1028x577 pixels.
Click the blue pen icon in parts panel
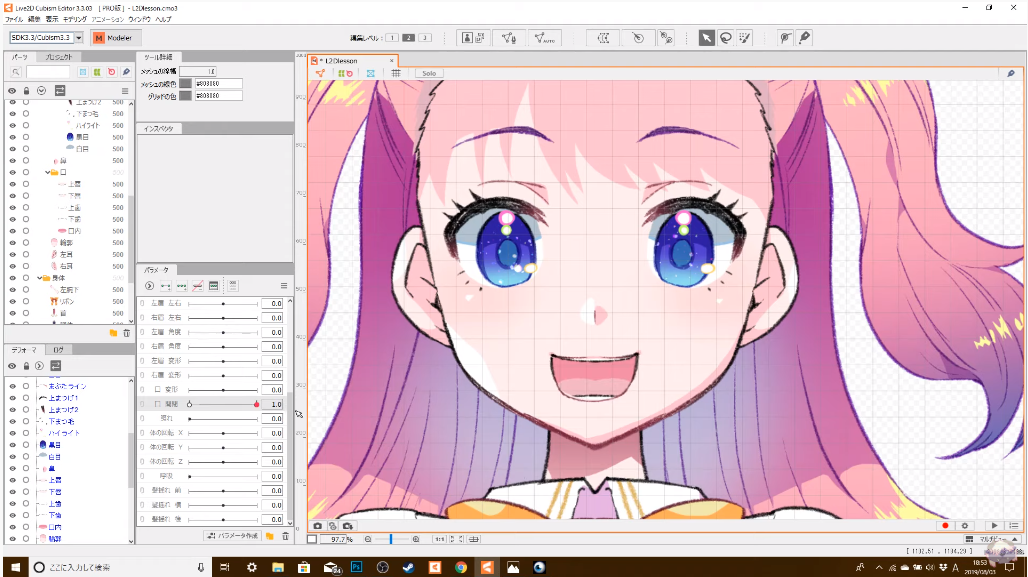click(126, 72)
